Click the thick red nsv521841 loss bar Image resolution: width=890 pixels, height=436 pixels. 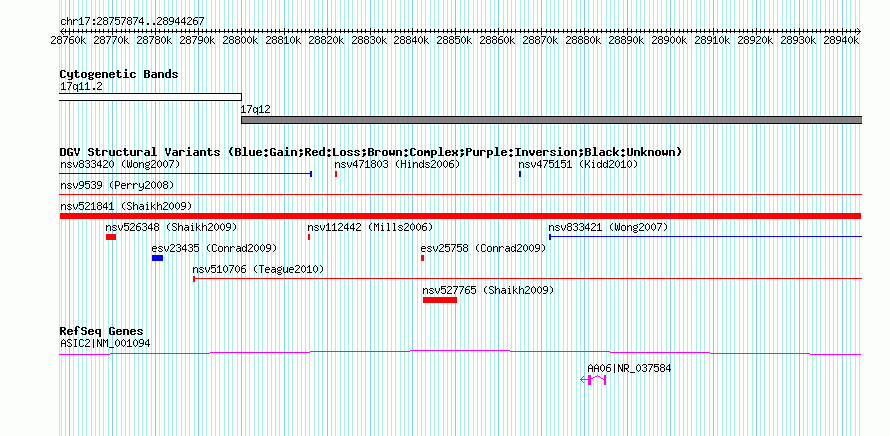coord(460,216)
